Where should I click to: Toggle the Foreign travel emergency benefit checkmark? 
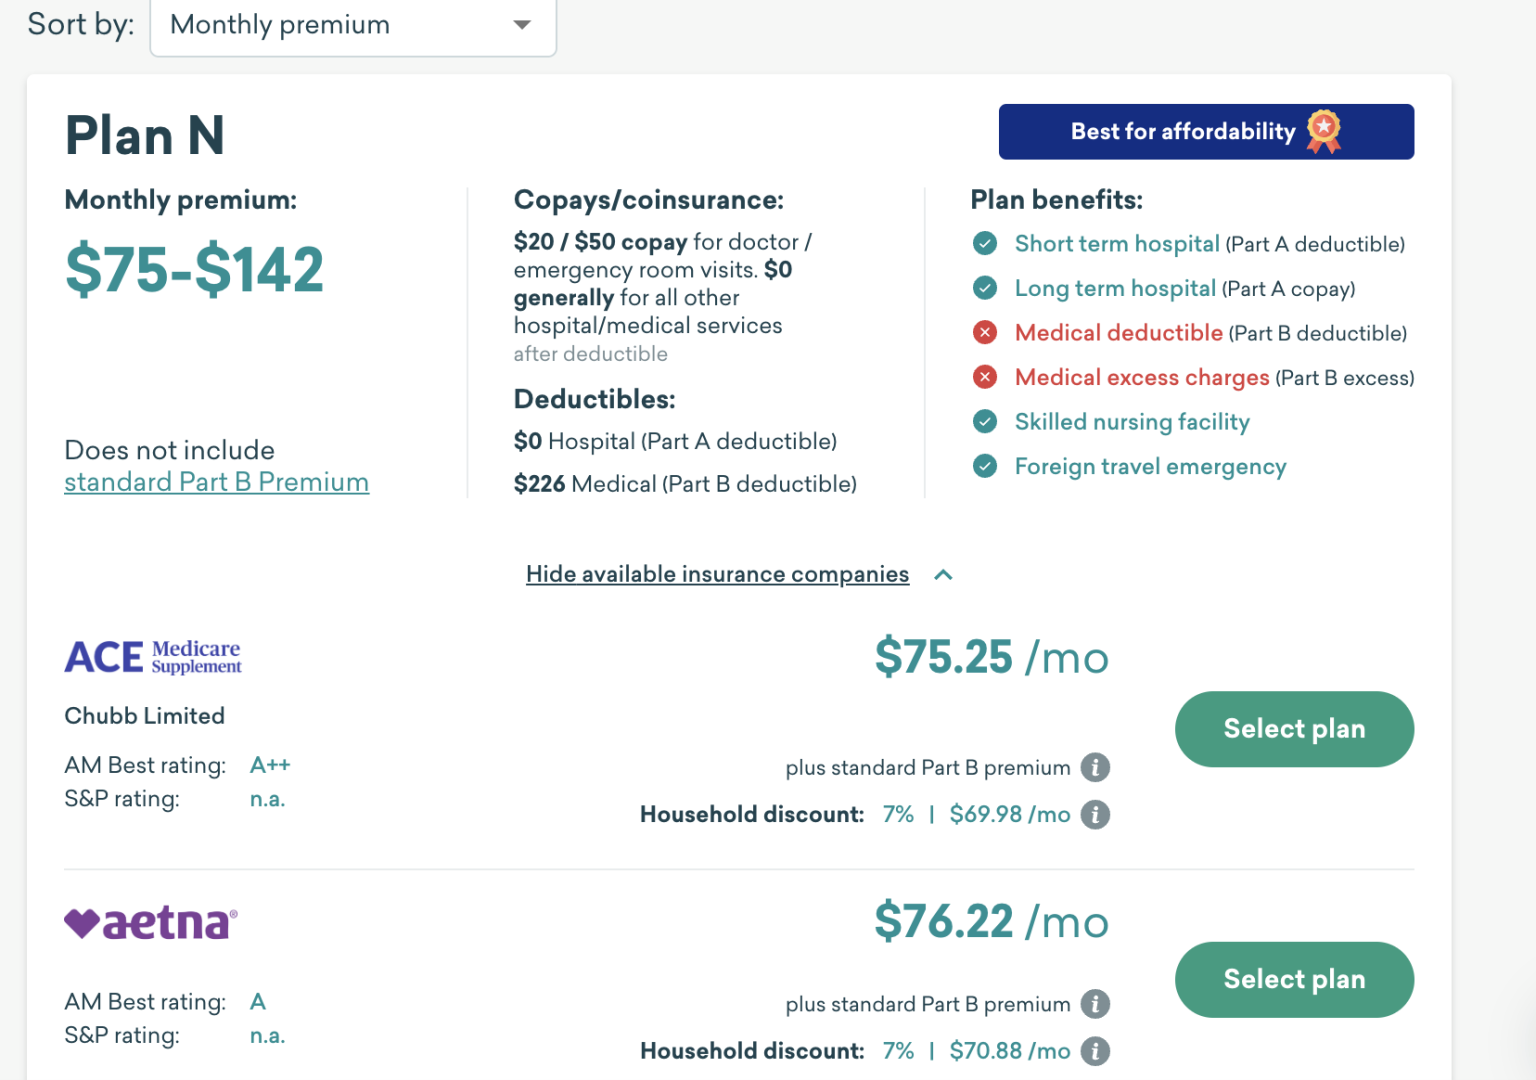(985, 466)
